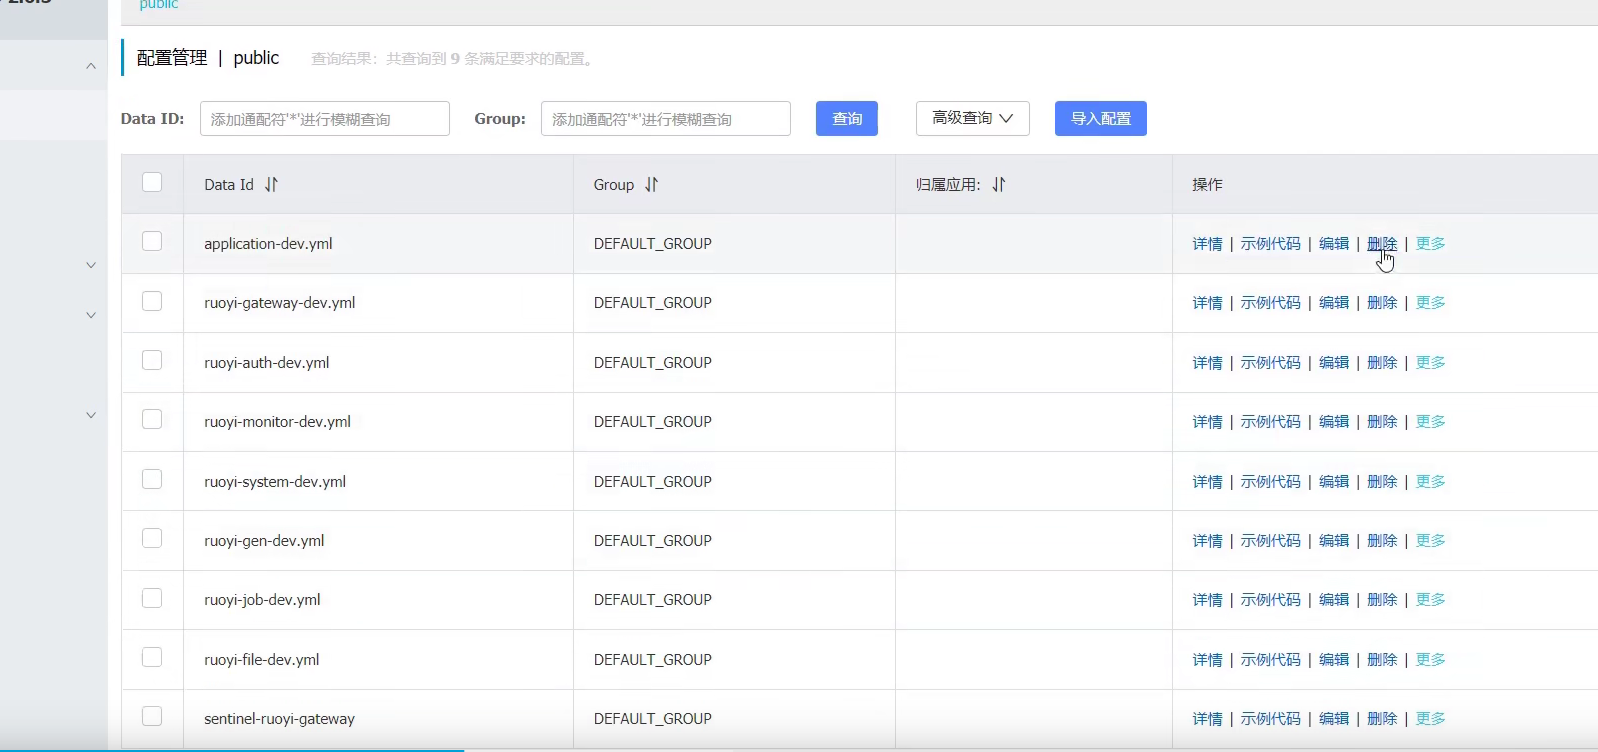Check the sentinel-ruoyi-gateway row checkbox
This screenshot has width=1598, height=752.
[152, 716]
